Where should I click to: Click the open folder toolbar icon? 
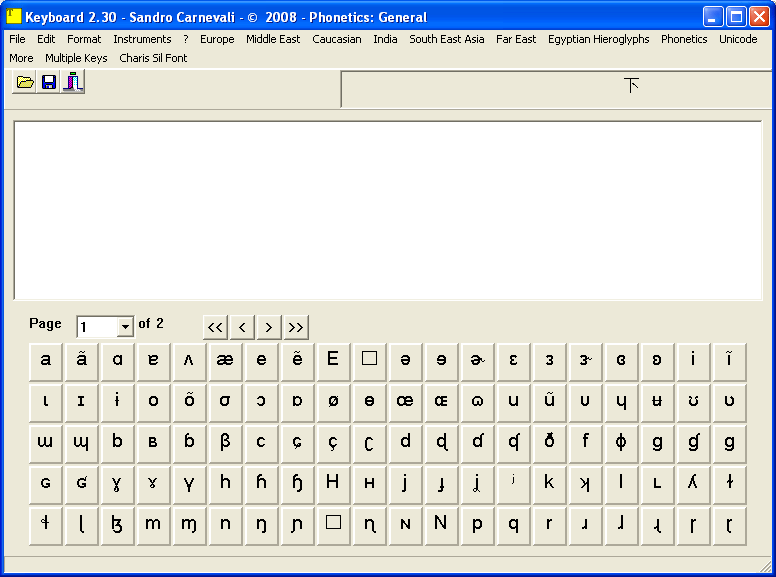point(25,82)
